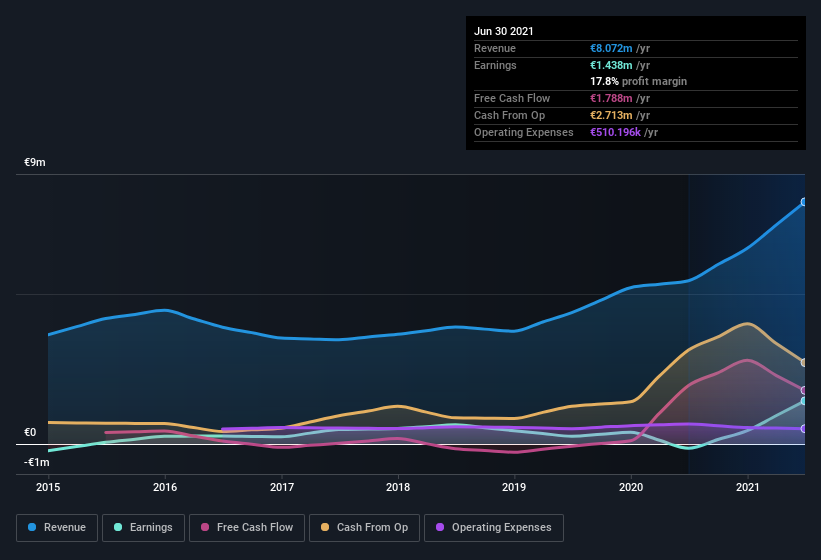
Task: Click the Free Cash Flow endpoint marker
Action: 804,390
